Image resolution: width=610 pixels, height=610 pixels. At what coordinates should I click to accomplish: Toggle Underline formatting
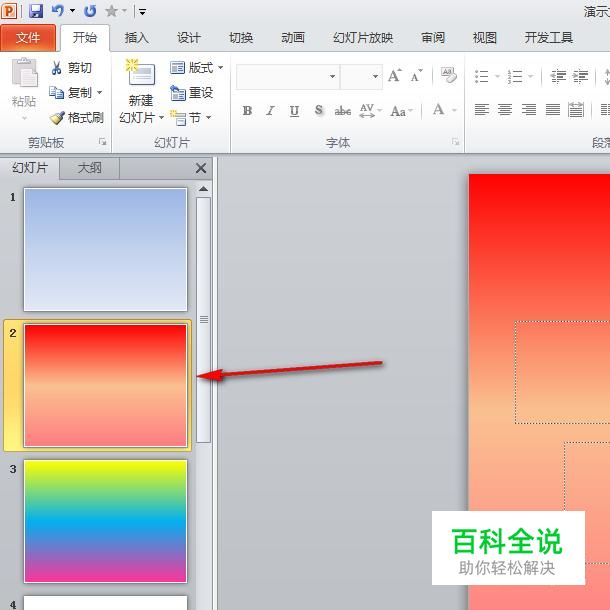pos(294,111)
